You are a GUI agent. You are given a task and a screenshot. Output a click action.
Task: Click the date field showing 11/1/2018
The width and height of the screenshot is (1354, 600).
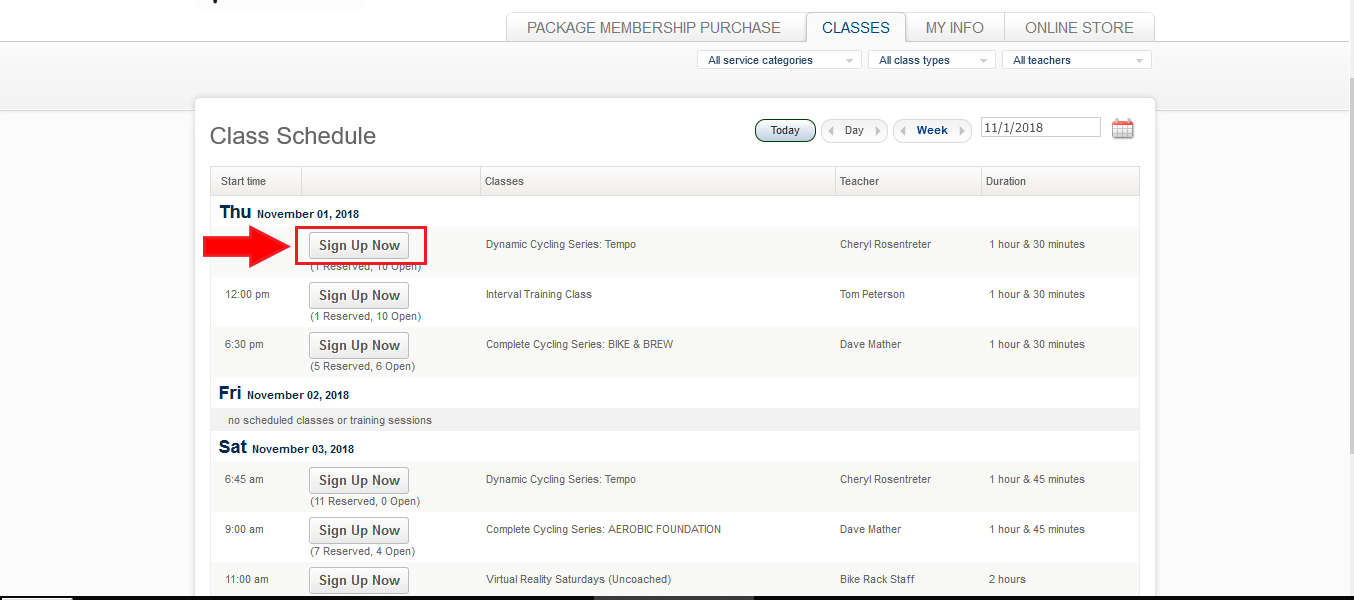click(x=1040, y=128)
